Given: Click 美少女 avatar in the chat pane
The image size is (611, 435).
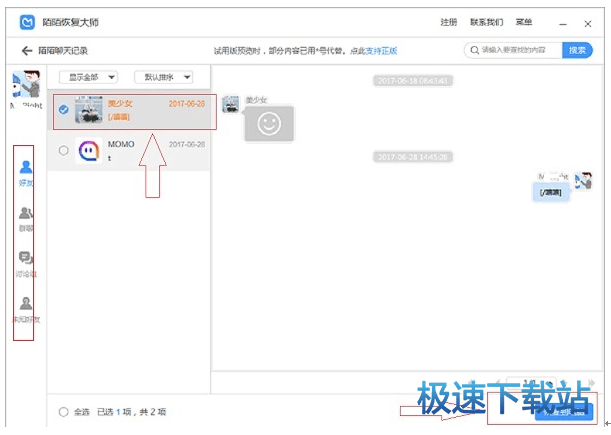Looking at the screenshot, I should point(231,104).
